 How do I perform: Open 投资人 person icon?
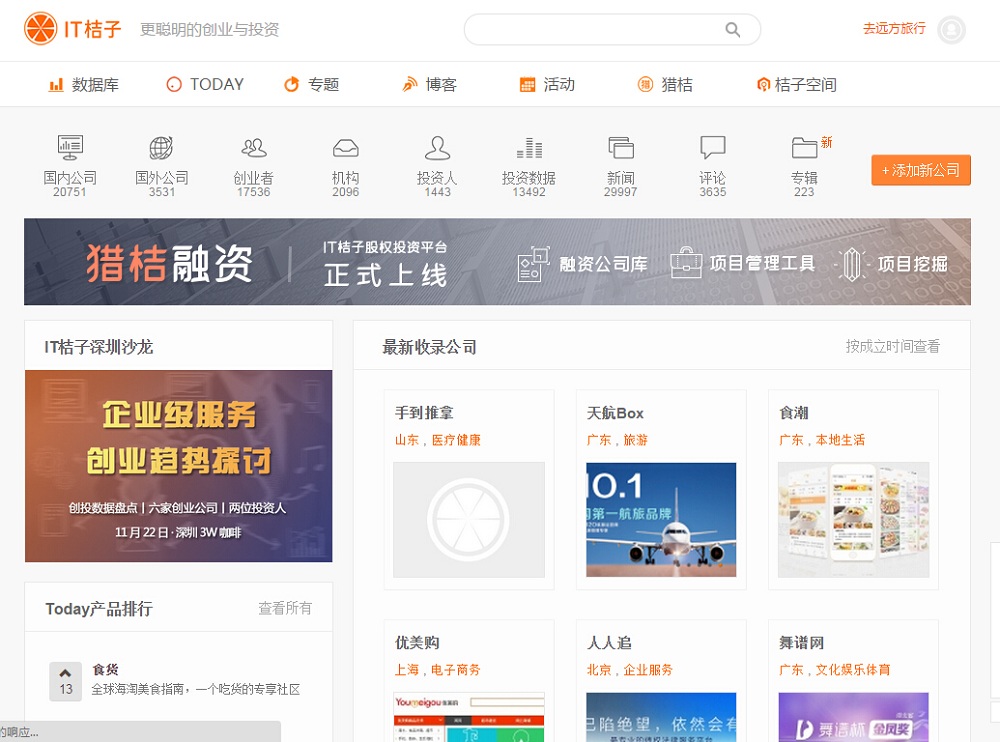438,147
